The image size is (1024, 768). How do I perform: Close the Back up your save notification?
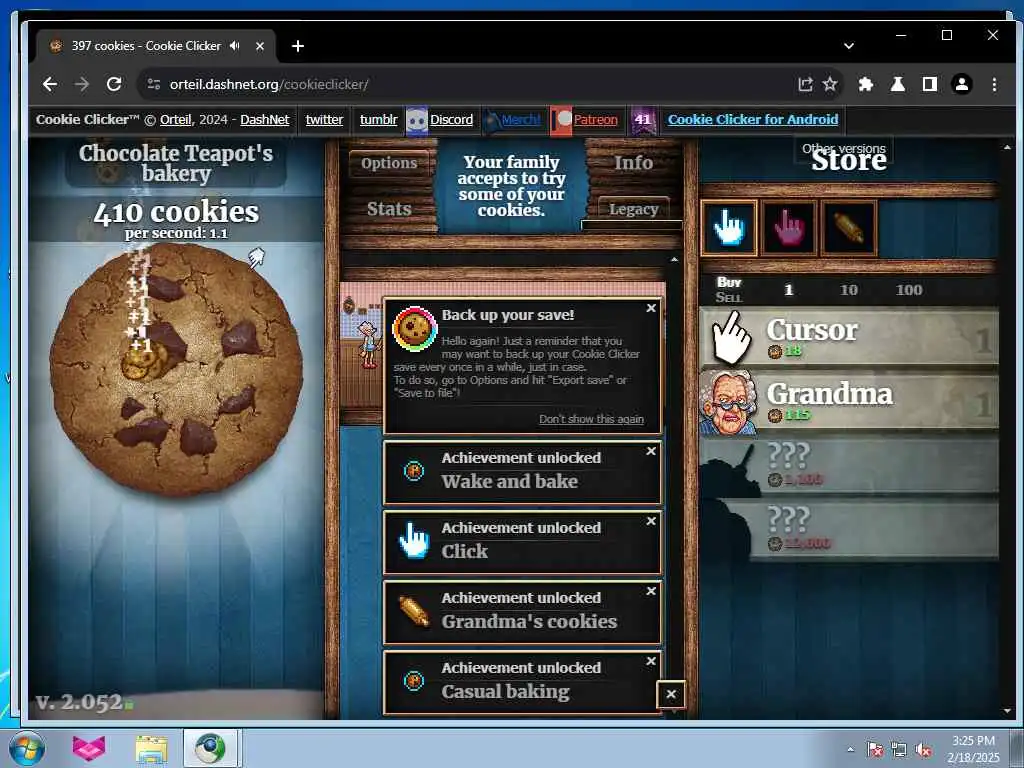(x=651, y=308)
